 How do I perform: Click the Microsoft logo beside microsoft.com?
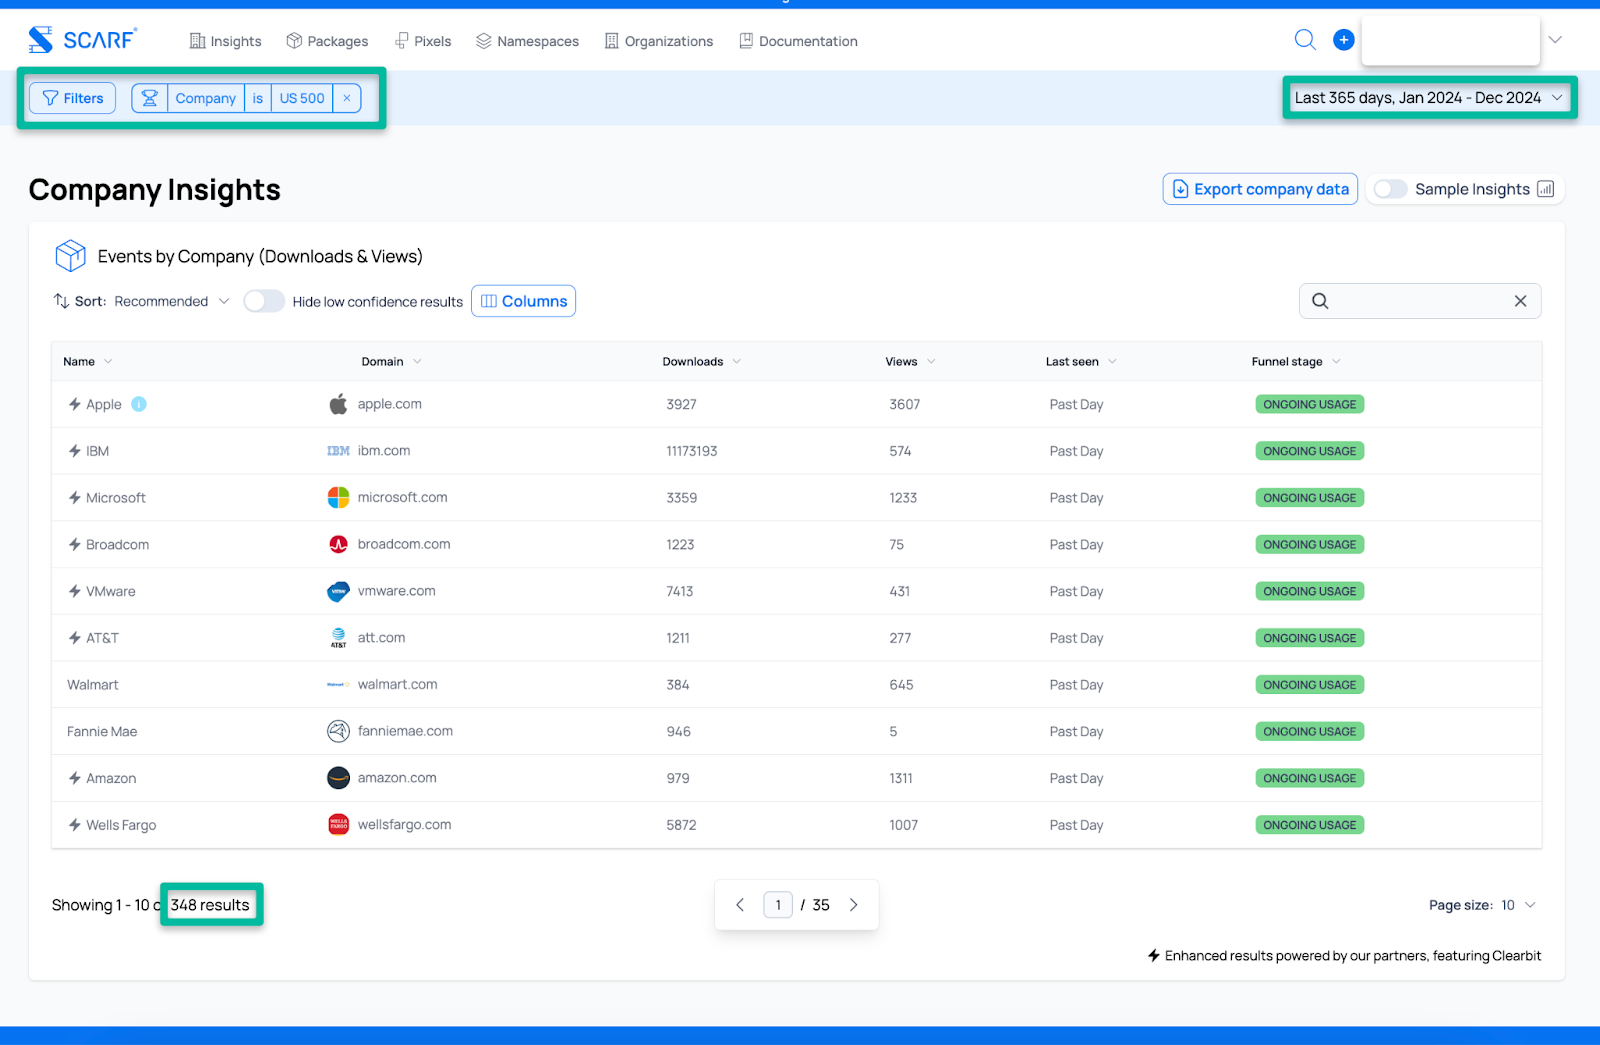coord(339,498)
